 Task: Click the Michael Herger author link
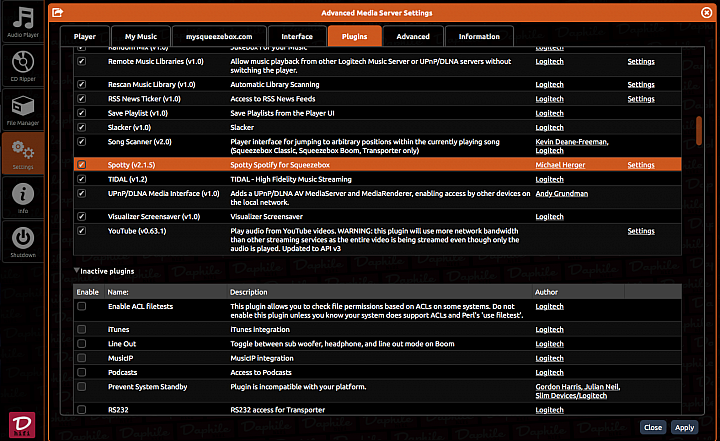(560, 165)
